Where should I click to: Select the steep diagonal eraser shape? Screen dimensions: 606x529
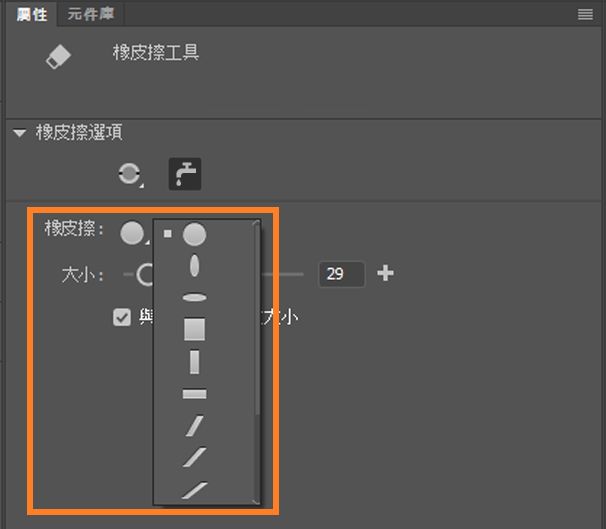pyautogui.click(x=194, y=426)
